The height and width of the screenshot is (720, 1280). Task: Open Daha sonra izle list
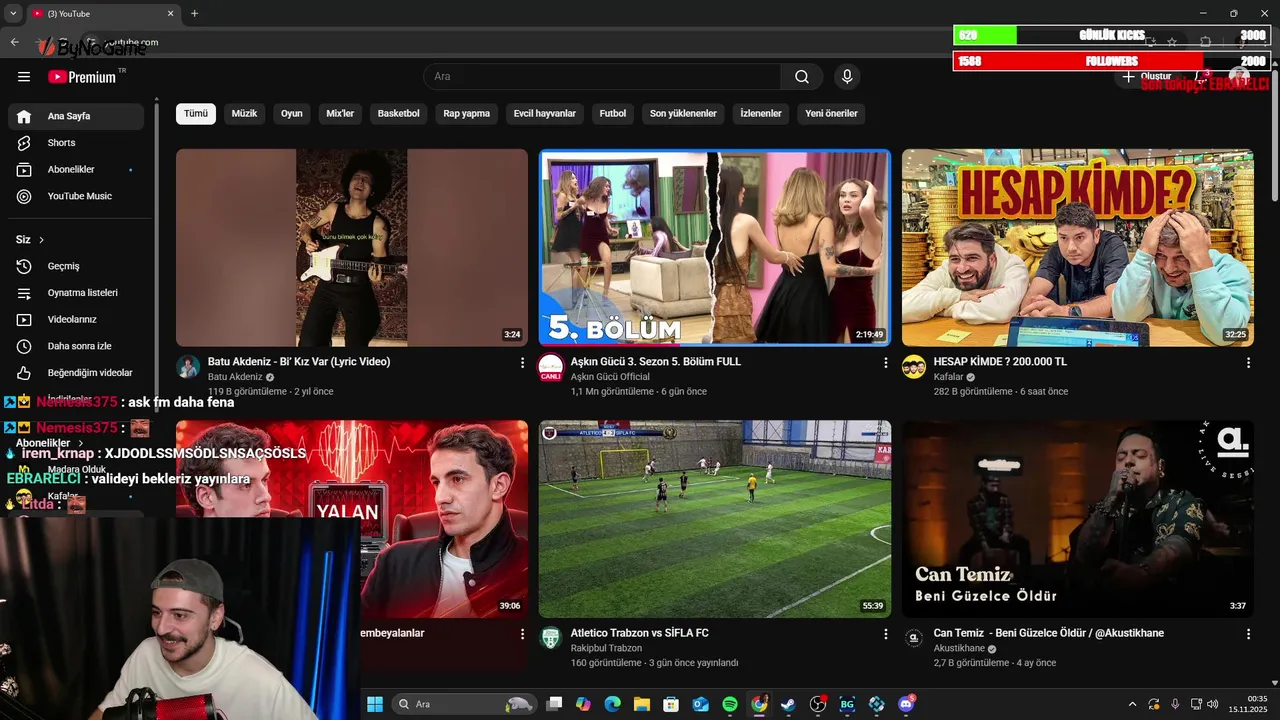click(x=76, y=346)
